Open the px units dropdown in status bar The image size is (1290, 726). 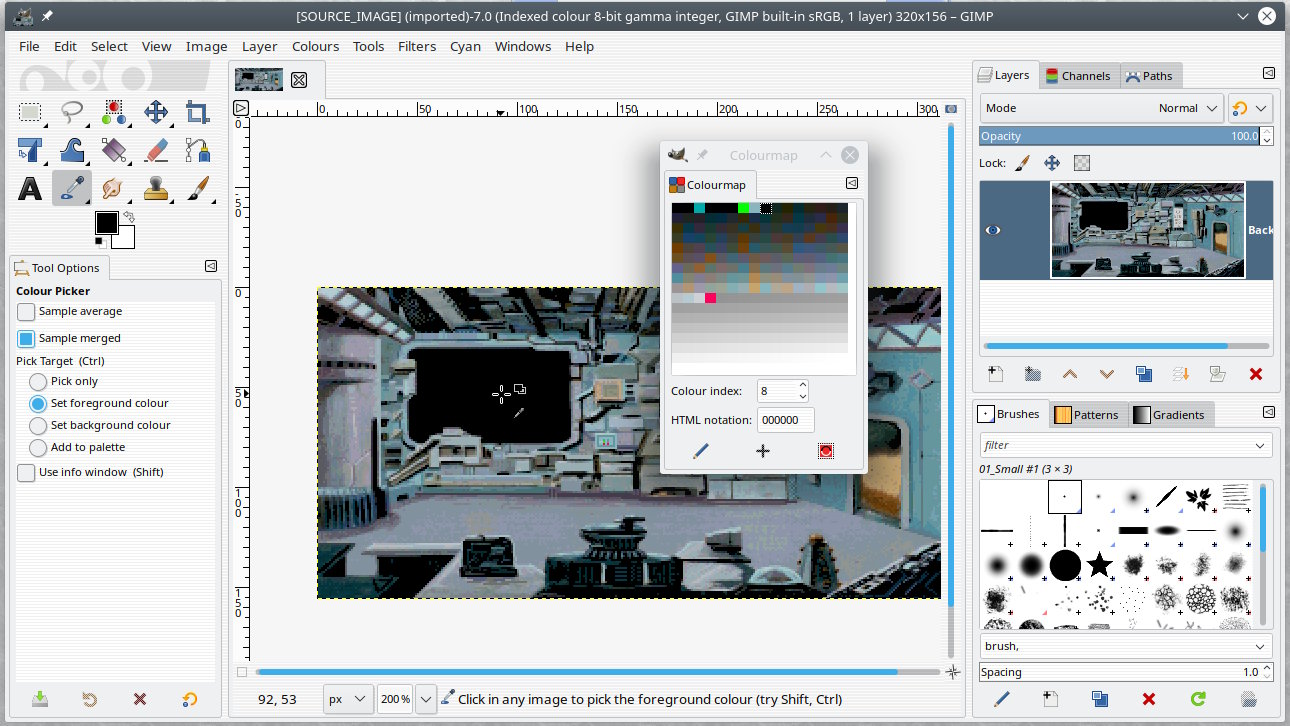(349, 699)
